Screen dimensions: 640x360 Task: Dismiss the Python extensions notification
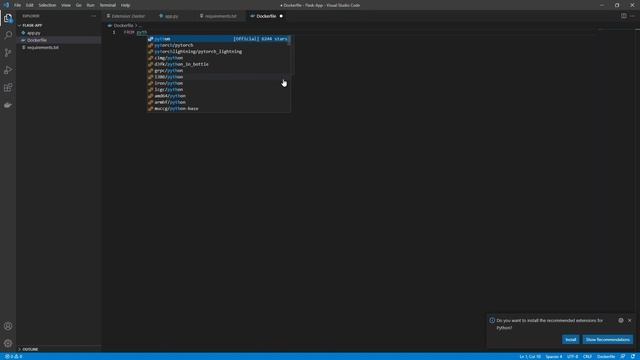[x=629, y=320]
